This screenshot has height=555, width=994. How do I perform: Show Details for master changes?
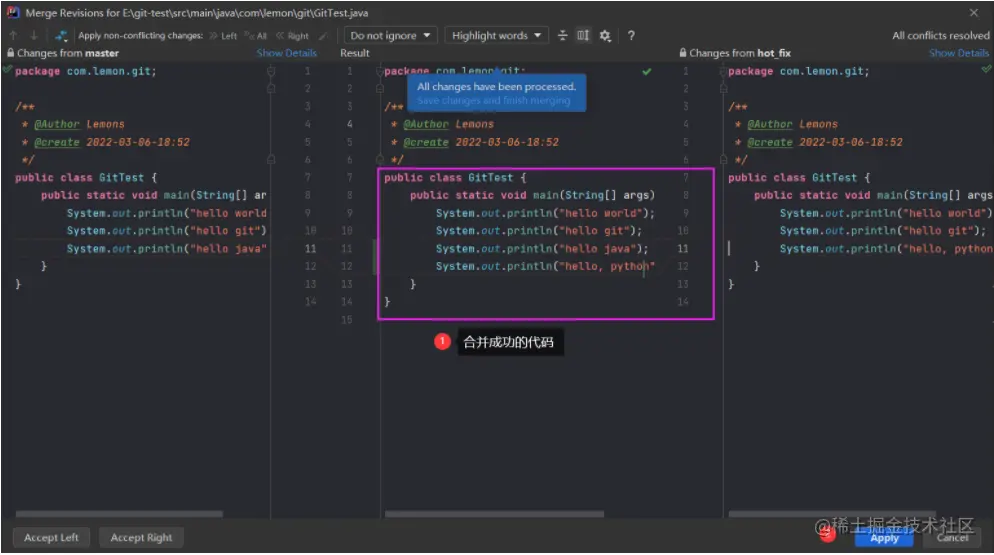coord(287,53)
